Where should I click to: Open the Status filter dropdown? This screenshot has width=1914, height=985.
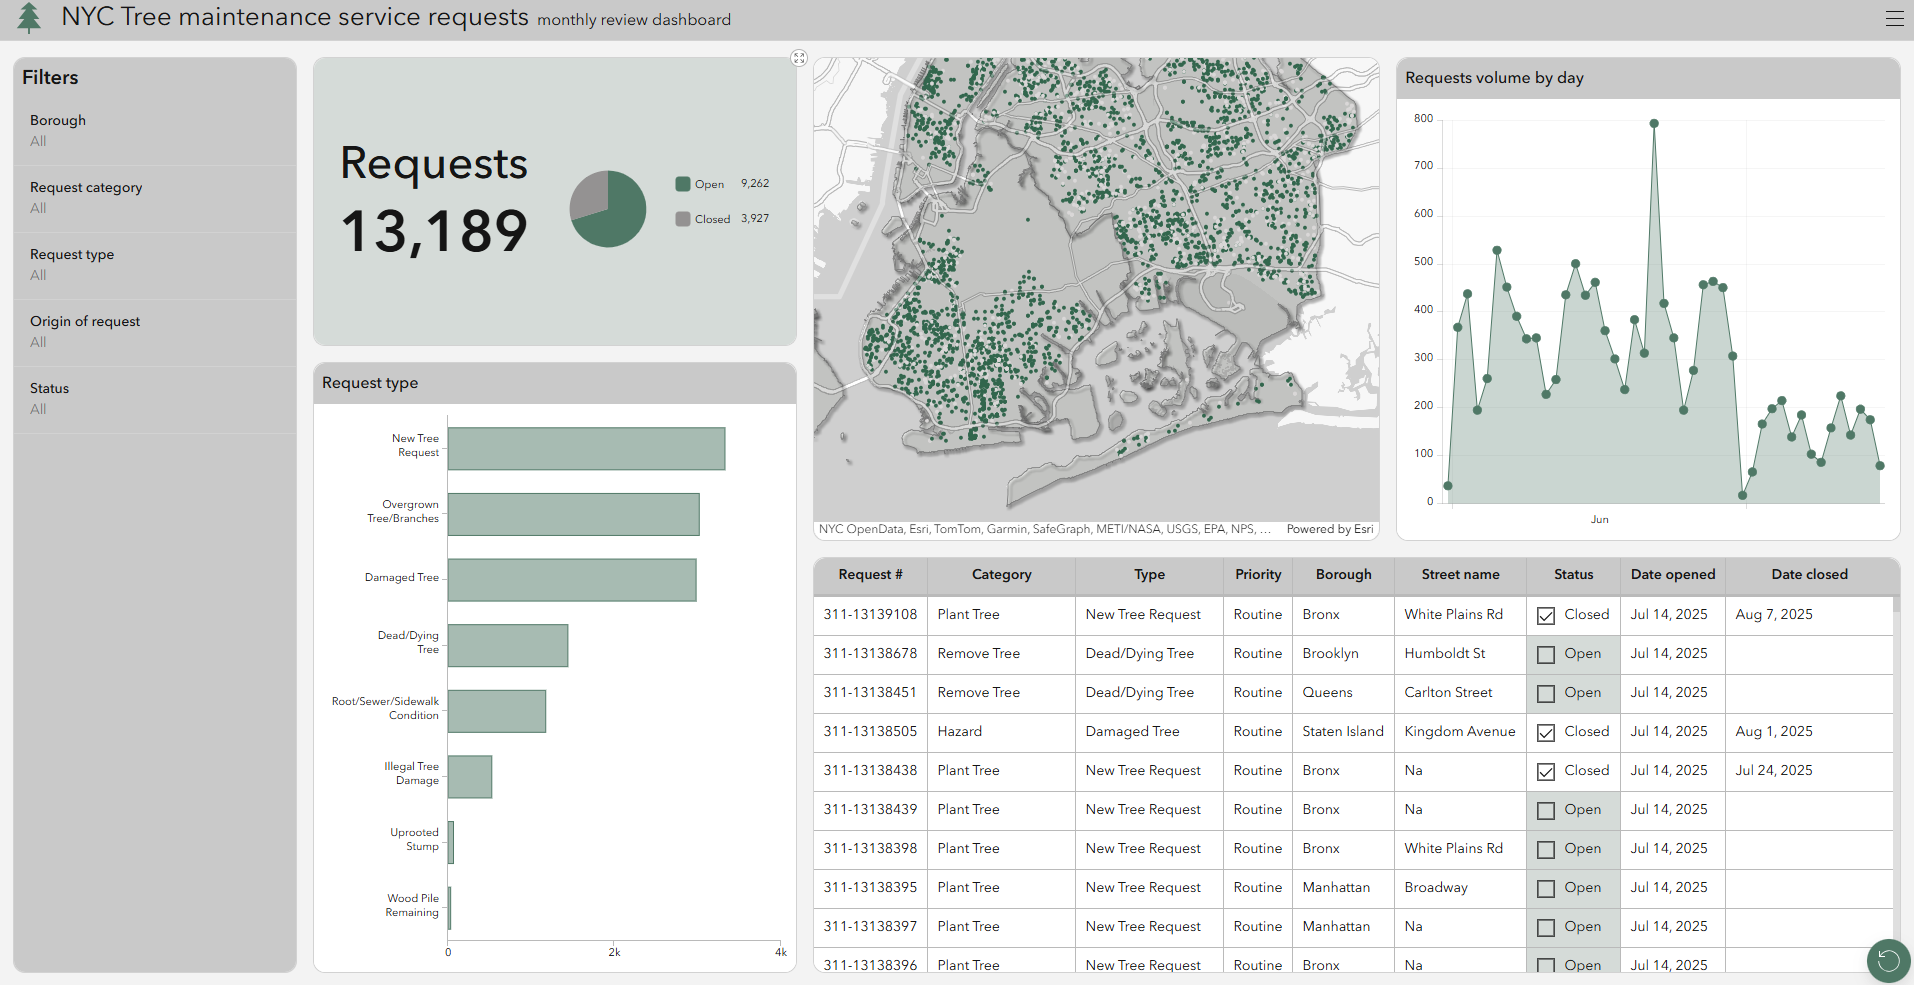tap(155, 398)
